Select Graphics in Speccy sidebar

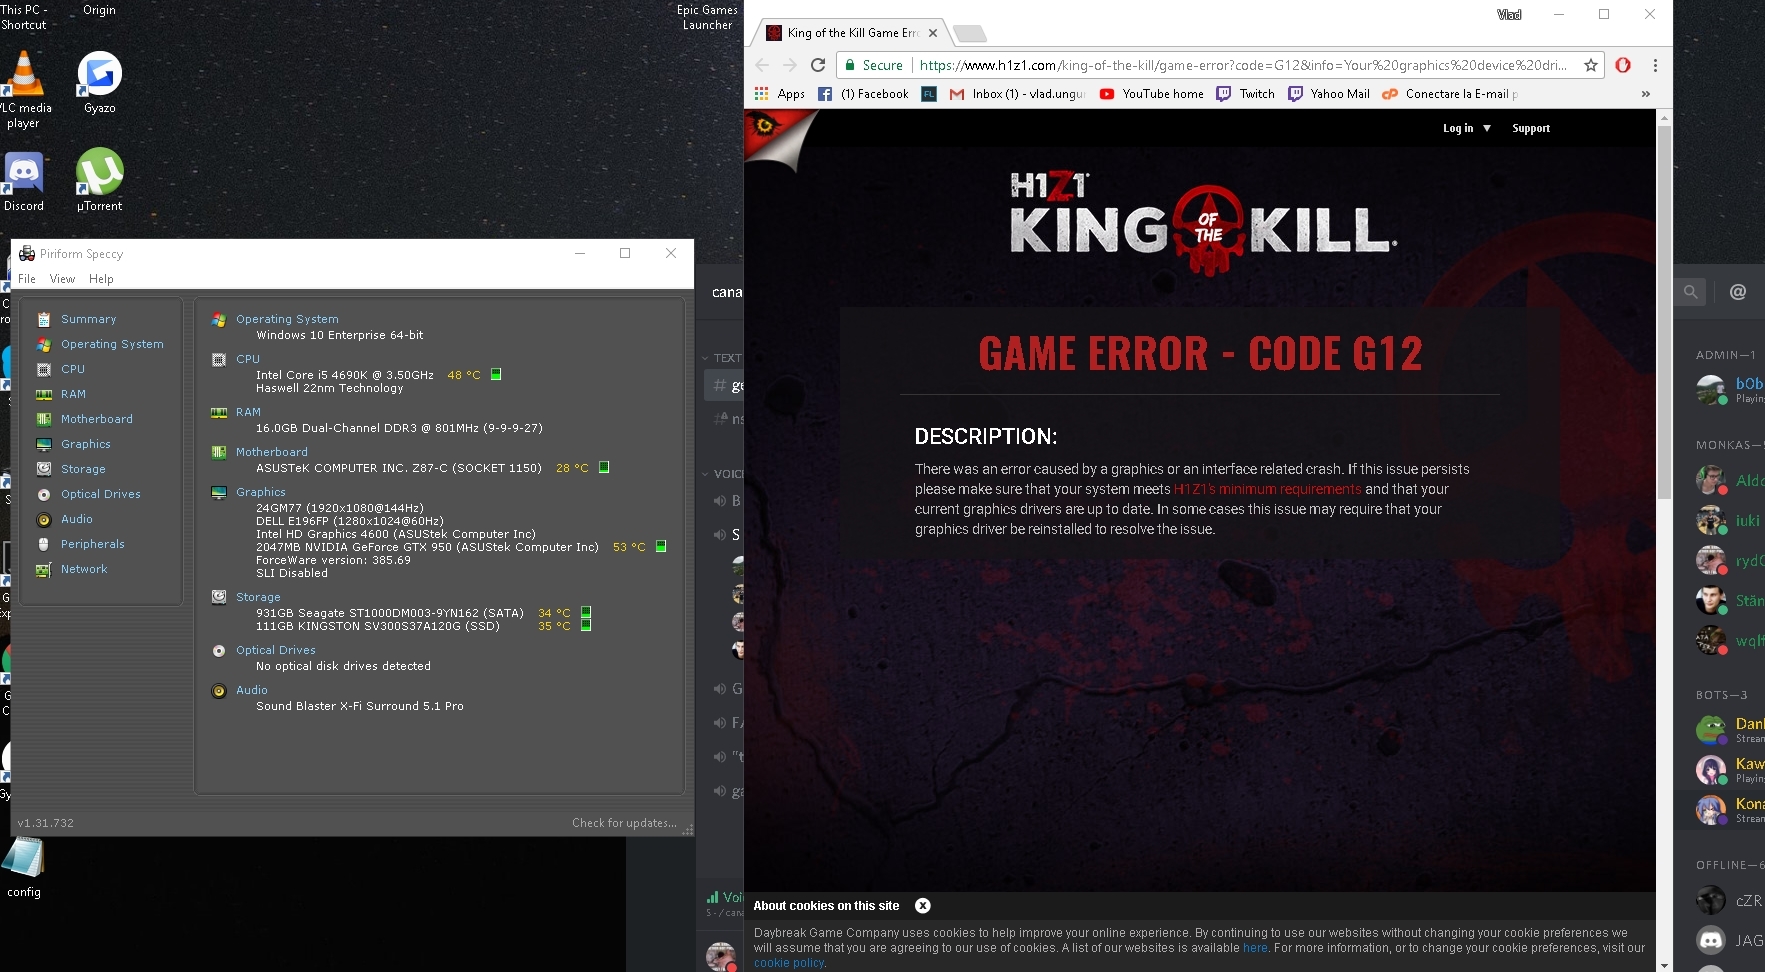point(86,444)
